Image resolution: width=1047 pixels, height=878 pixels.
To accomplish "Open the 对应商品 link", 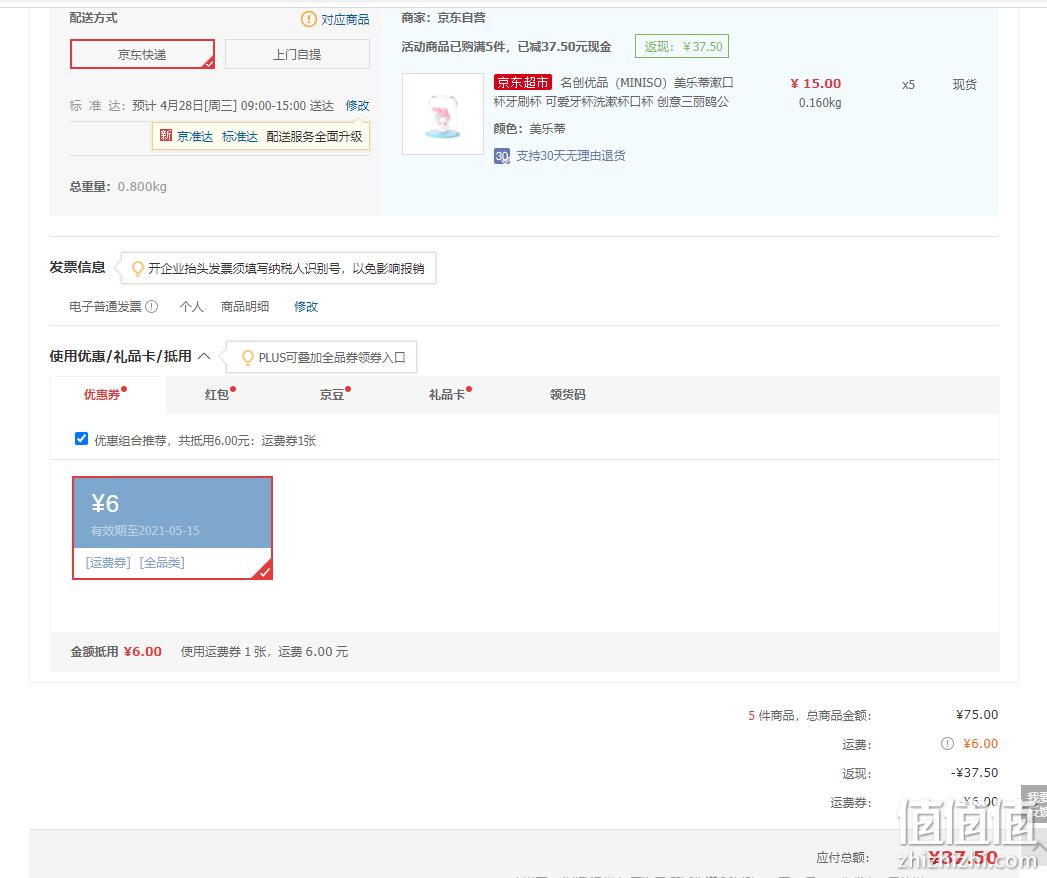I will 345,19.
